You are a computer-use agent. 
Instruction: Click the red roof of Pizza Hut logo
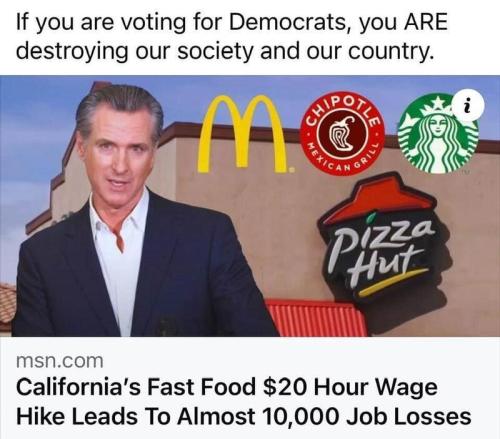[x=378, y=199]
